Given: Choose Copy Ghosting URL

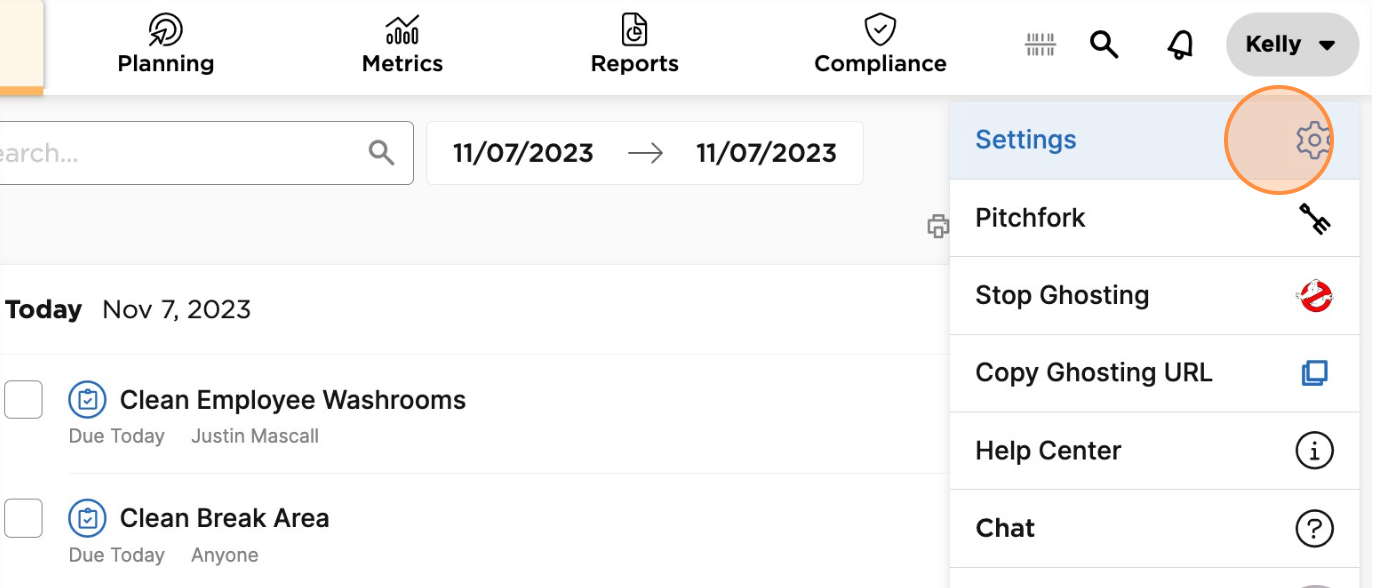Looking at the screenshot, I should point(1154,373).
